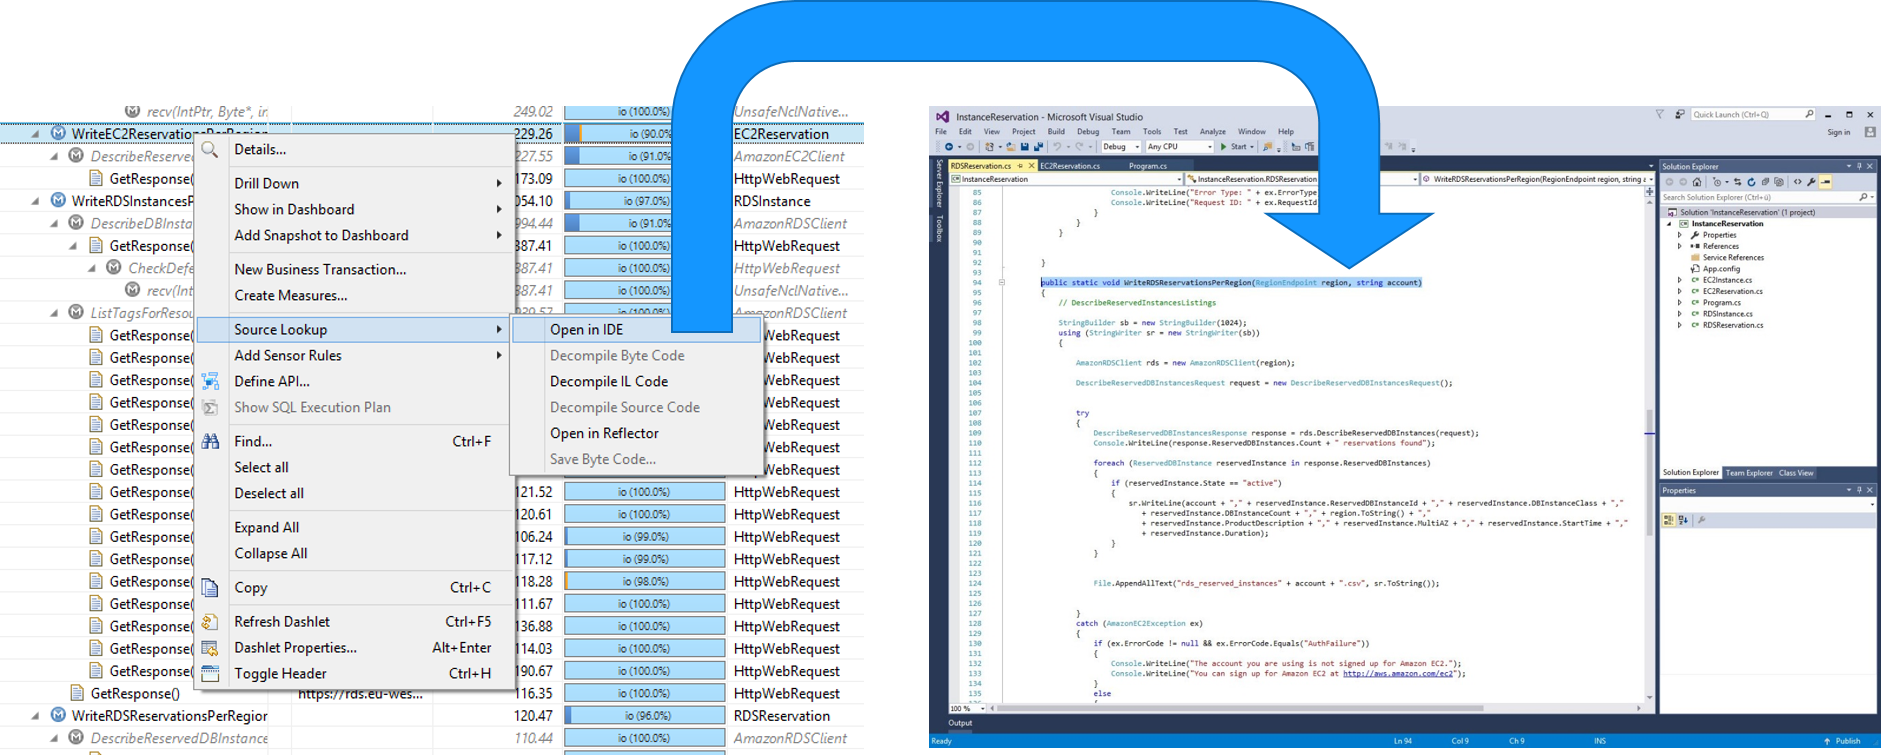Click the Undo icon in Visual Studio toolbar
The height and width of the screenshot is (755, 1881).
[x=1057, y=147]
